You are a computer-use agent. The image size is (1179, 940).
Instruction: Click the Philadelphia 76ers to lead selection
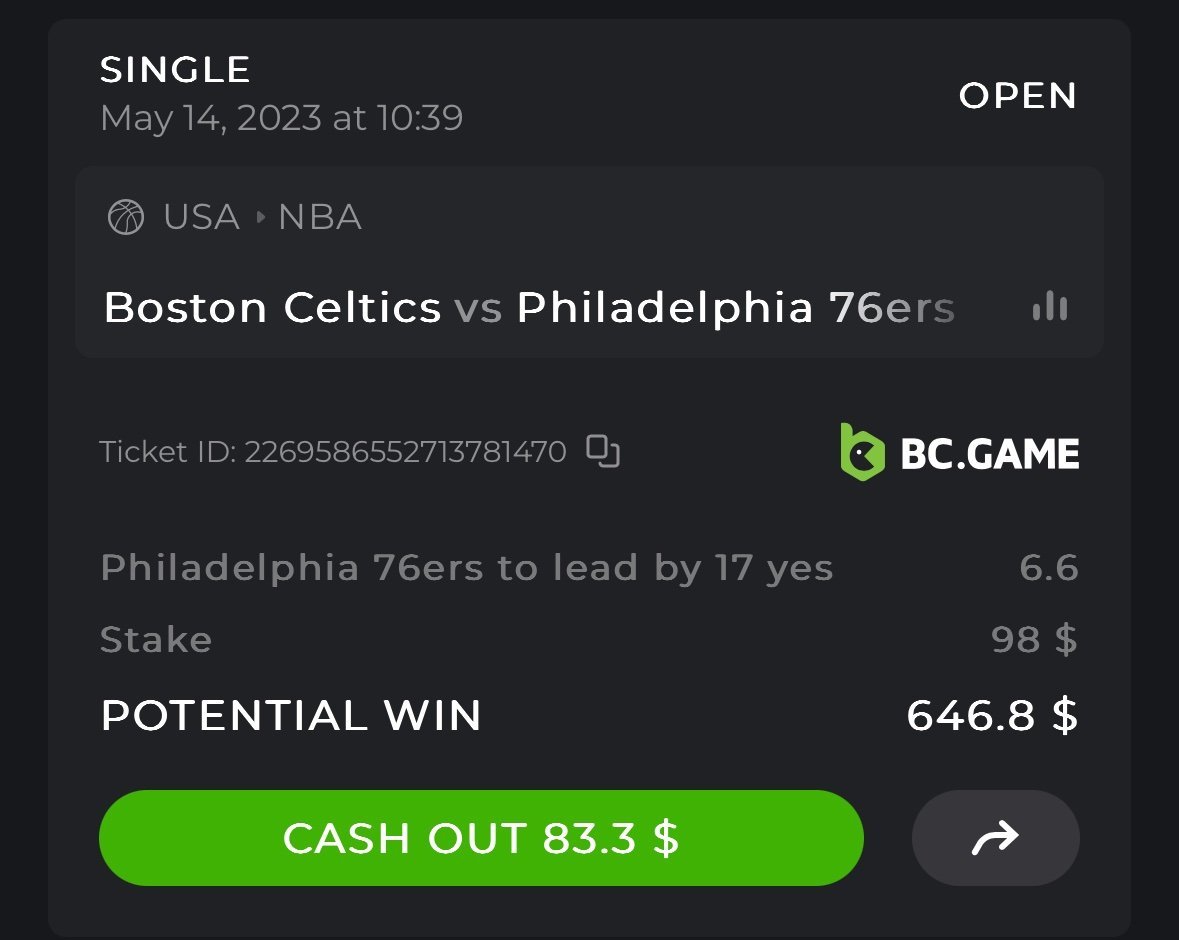coord(466,568)
